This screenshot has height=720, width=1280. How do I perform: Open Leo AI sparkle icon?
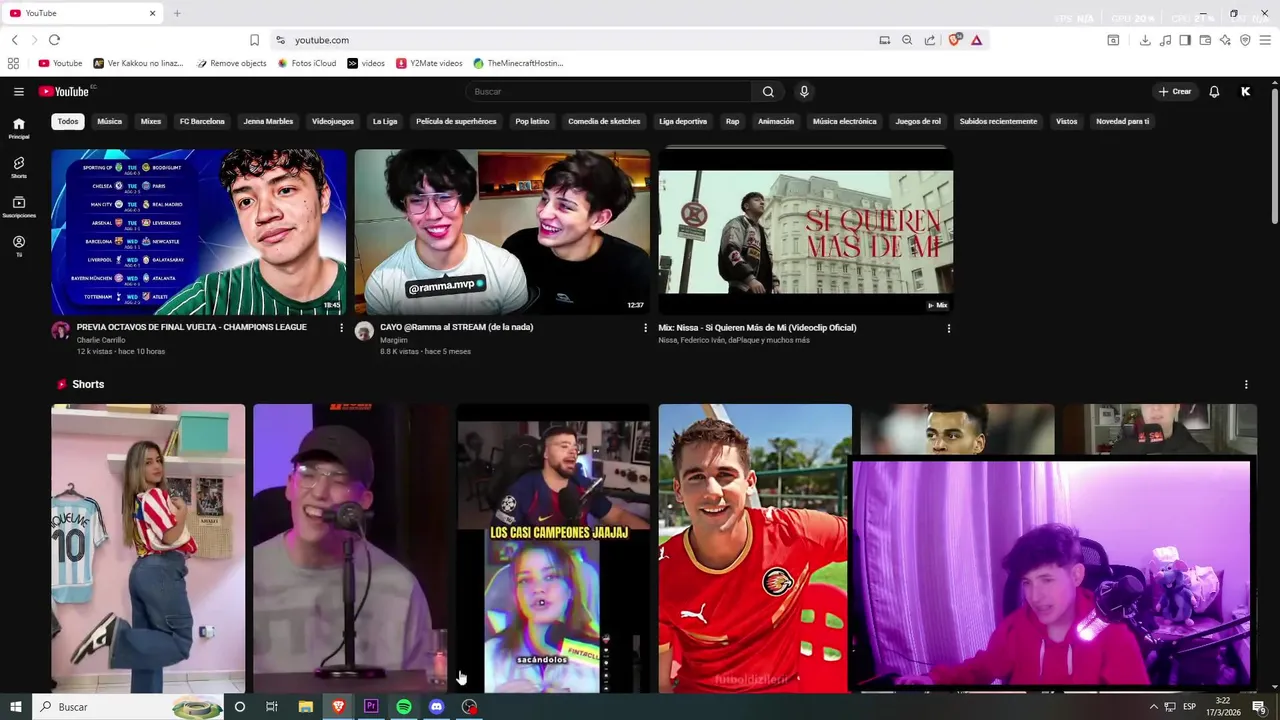(x=1225, y=40)
